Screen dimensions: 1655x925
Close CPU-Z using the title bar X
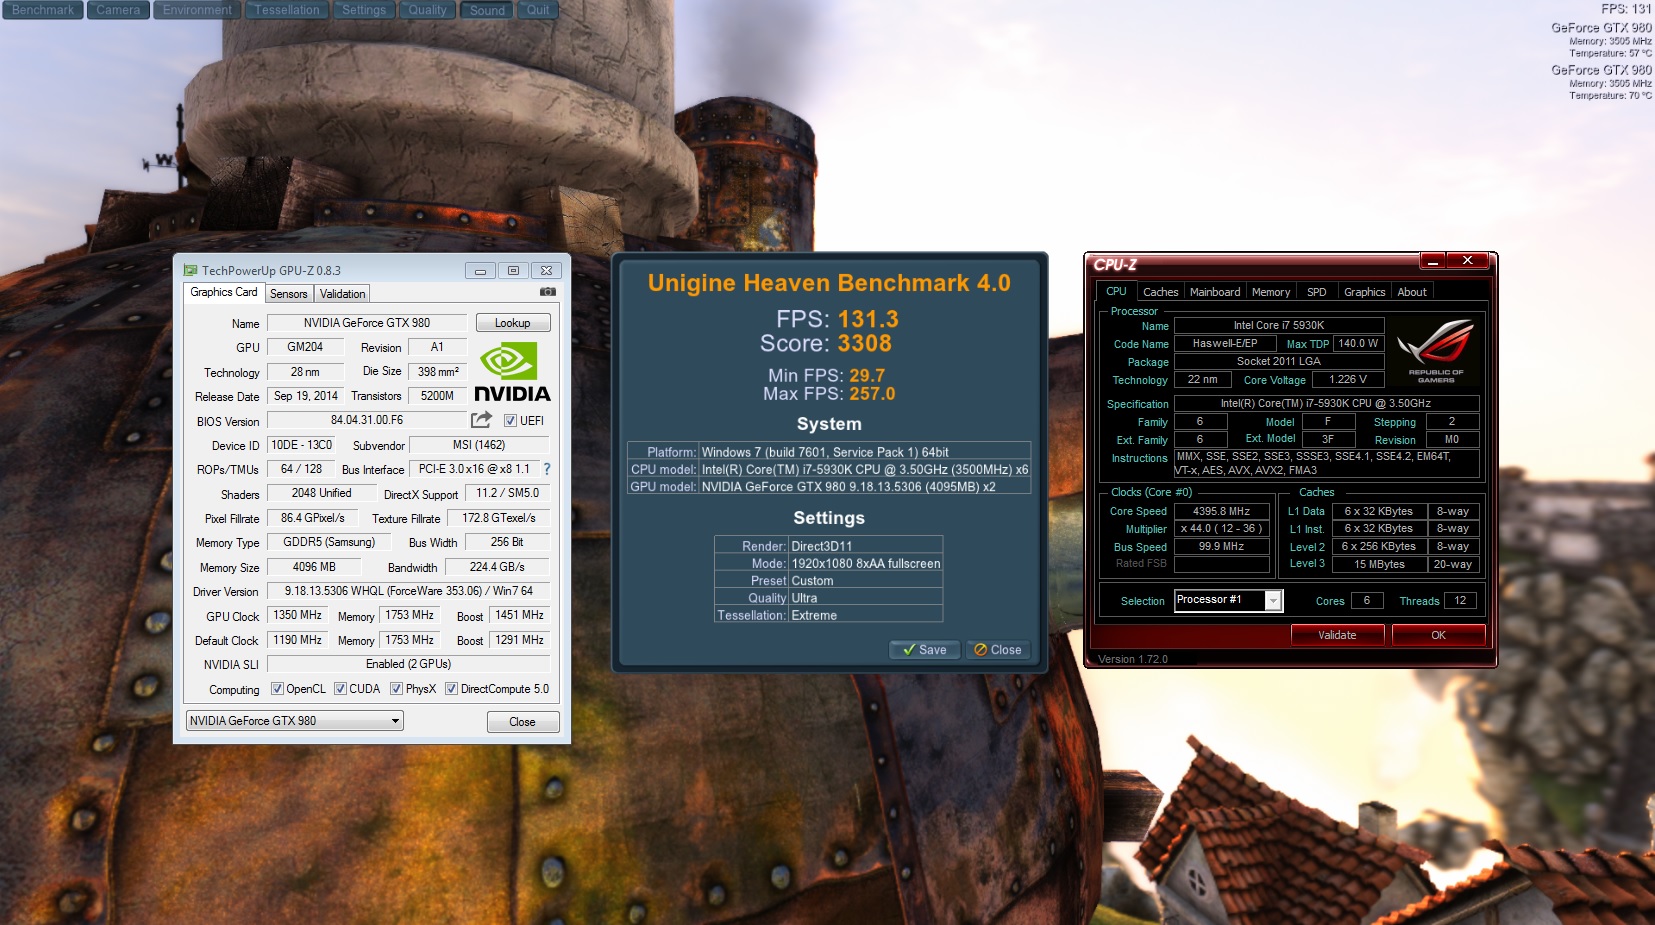1467,261
